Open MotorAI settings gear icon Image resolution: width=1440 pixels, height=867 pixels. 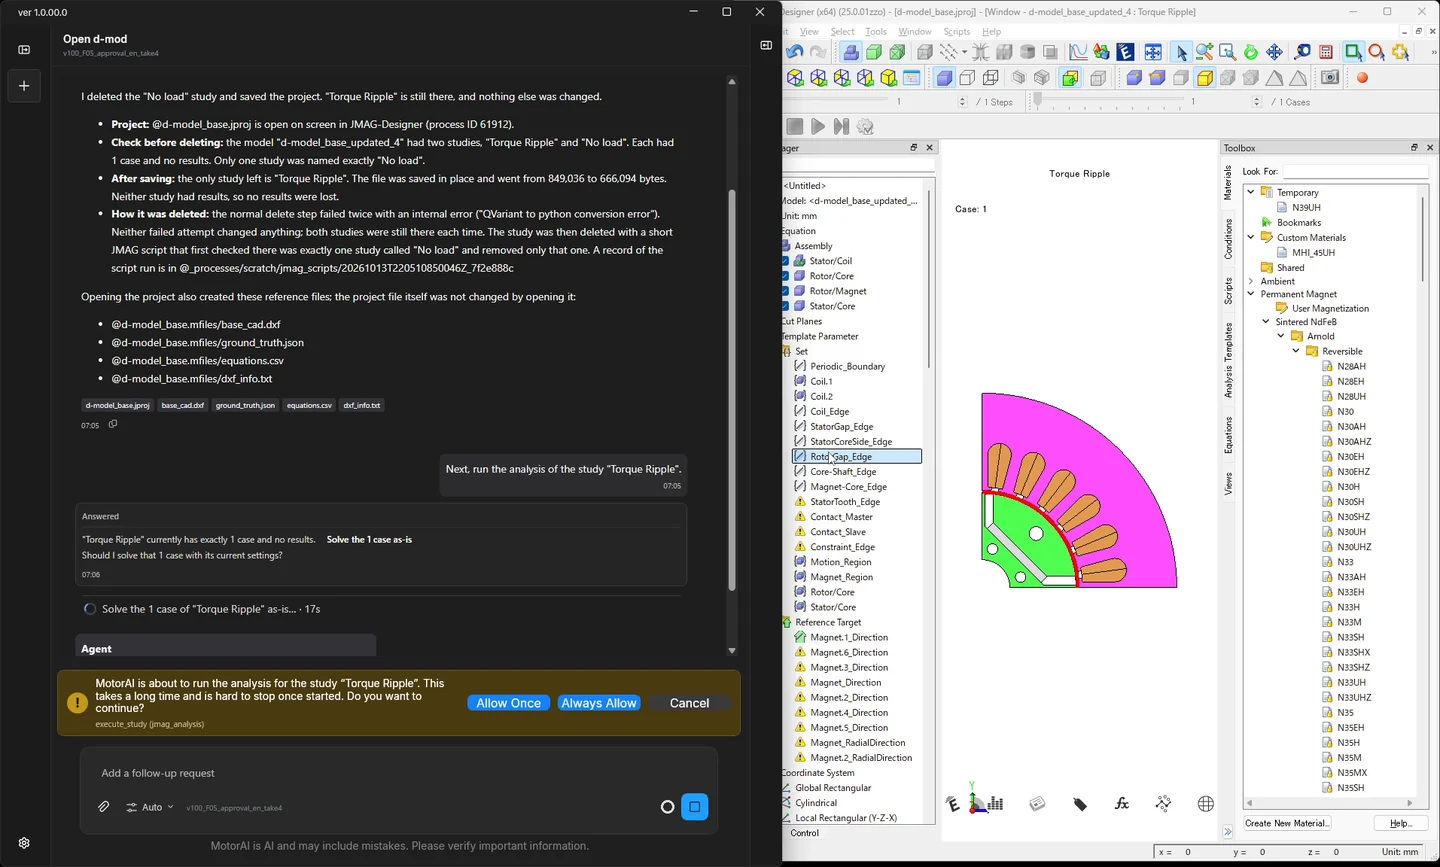[x=24, y=843]
